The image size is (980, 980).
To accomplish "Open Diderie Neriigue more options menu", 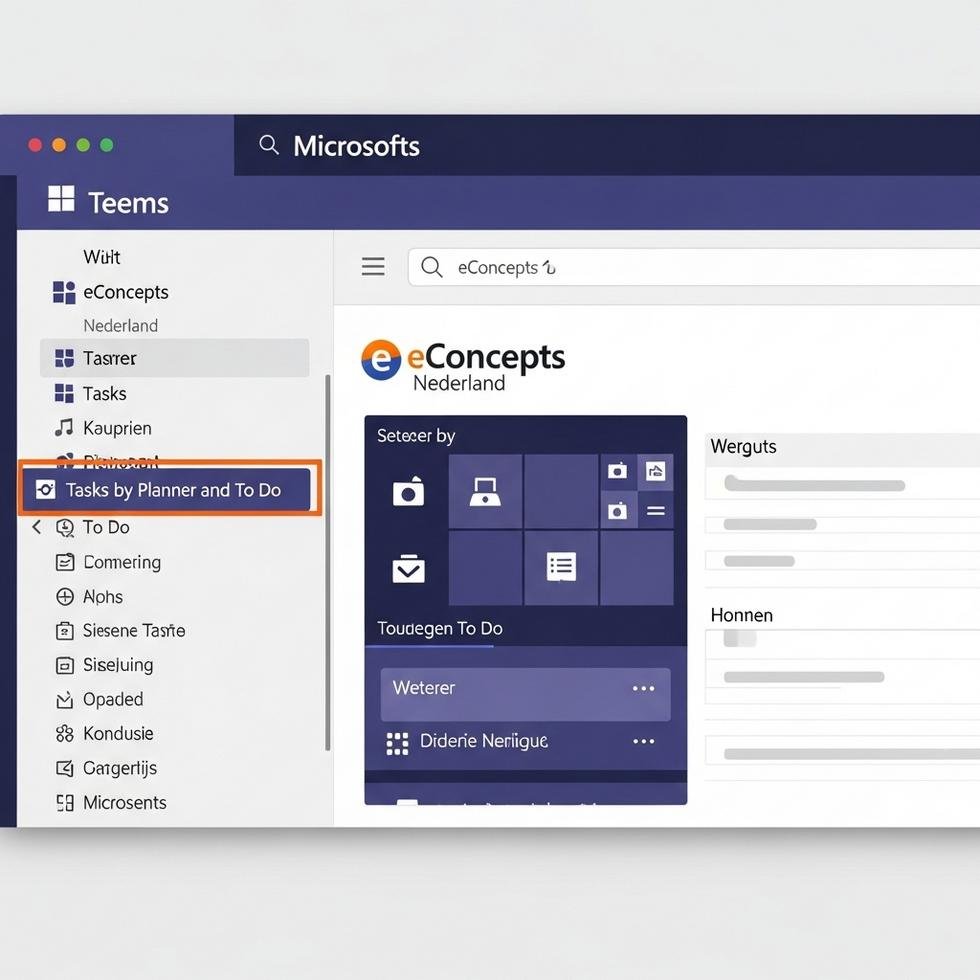I will coord(643,741).
